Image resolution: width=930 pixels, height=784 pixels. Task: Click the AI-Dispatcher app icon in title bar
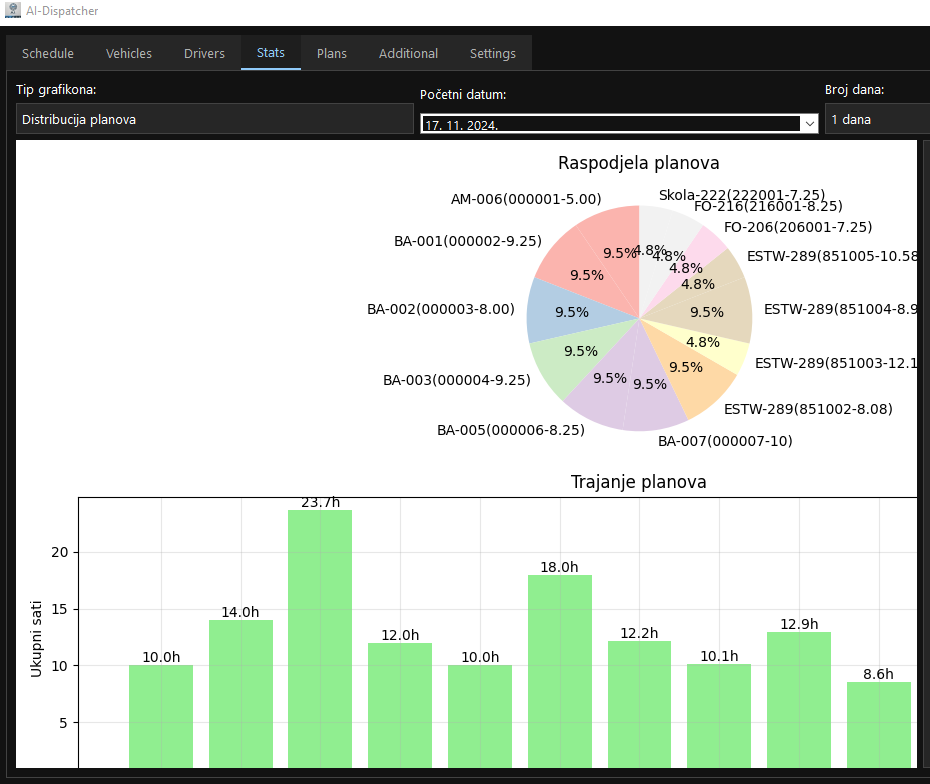[13, 11]
